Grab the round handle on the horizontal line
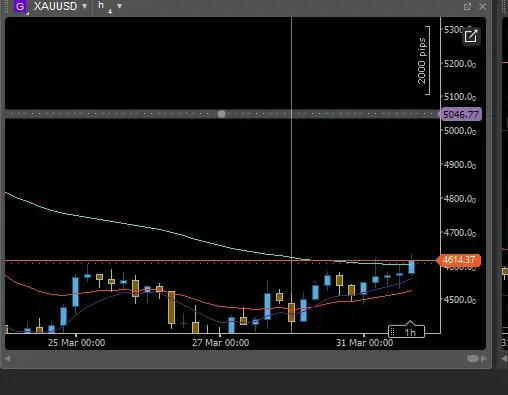This screenshot has height=395, width=508. point(221,114)
